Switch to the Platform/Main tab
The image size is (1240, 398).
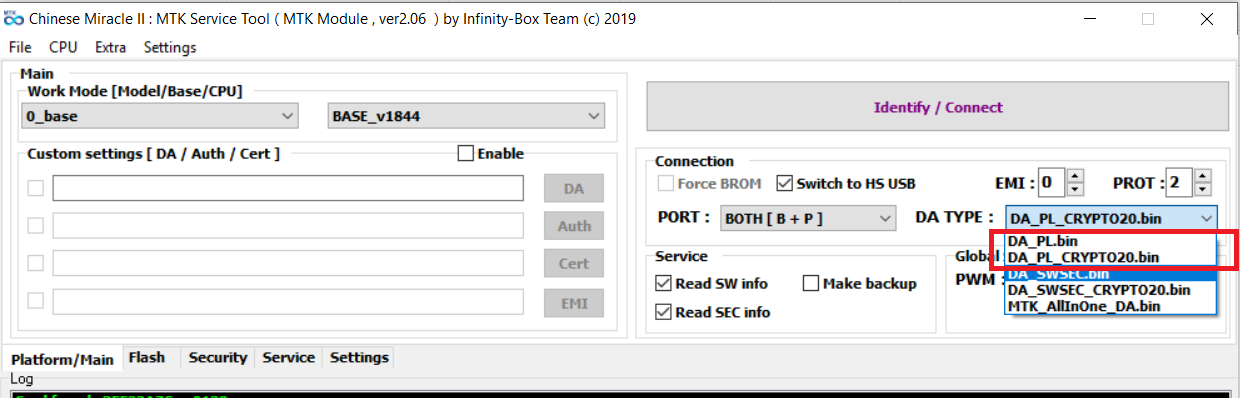(62, 358)
